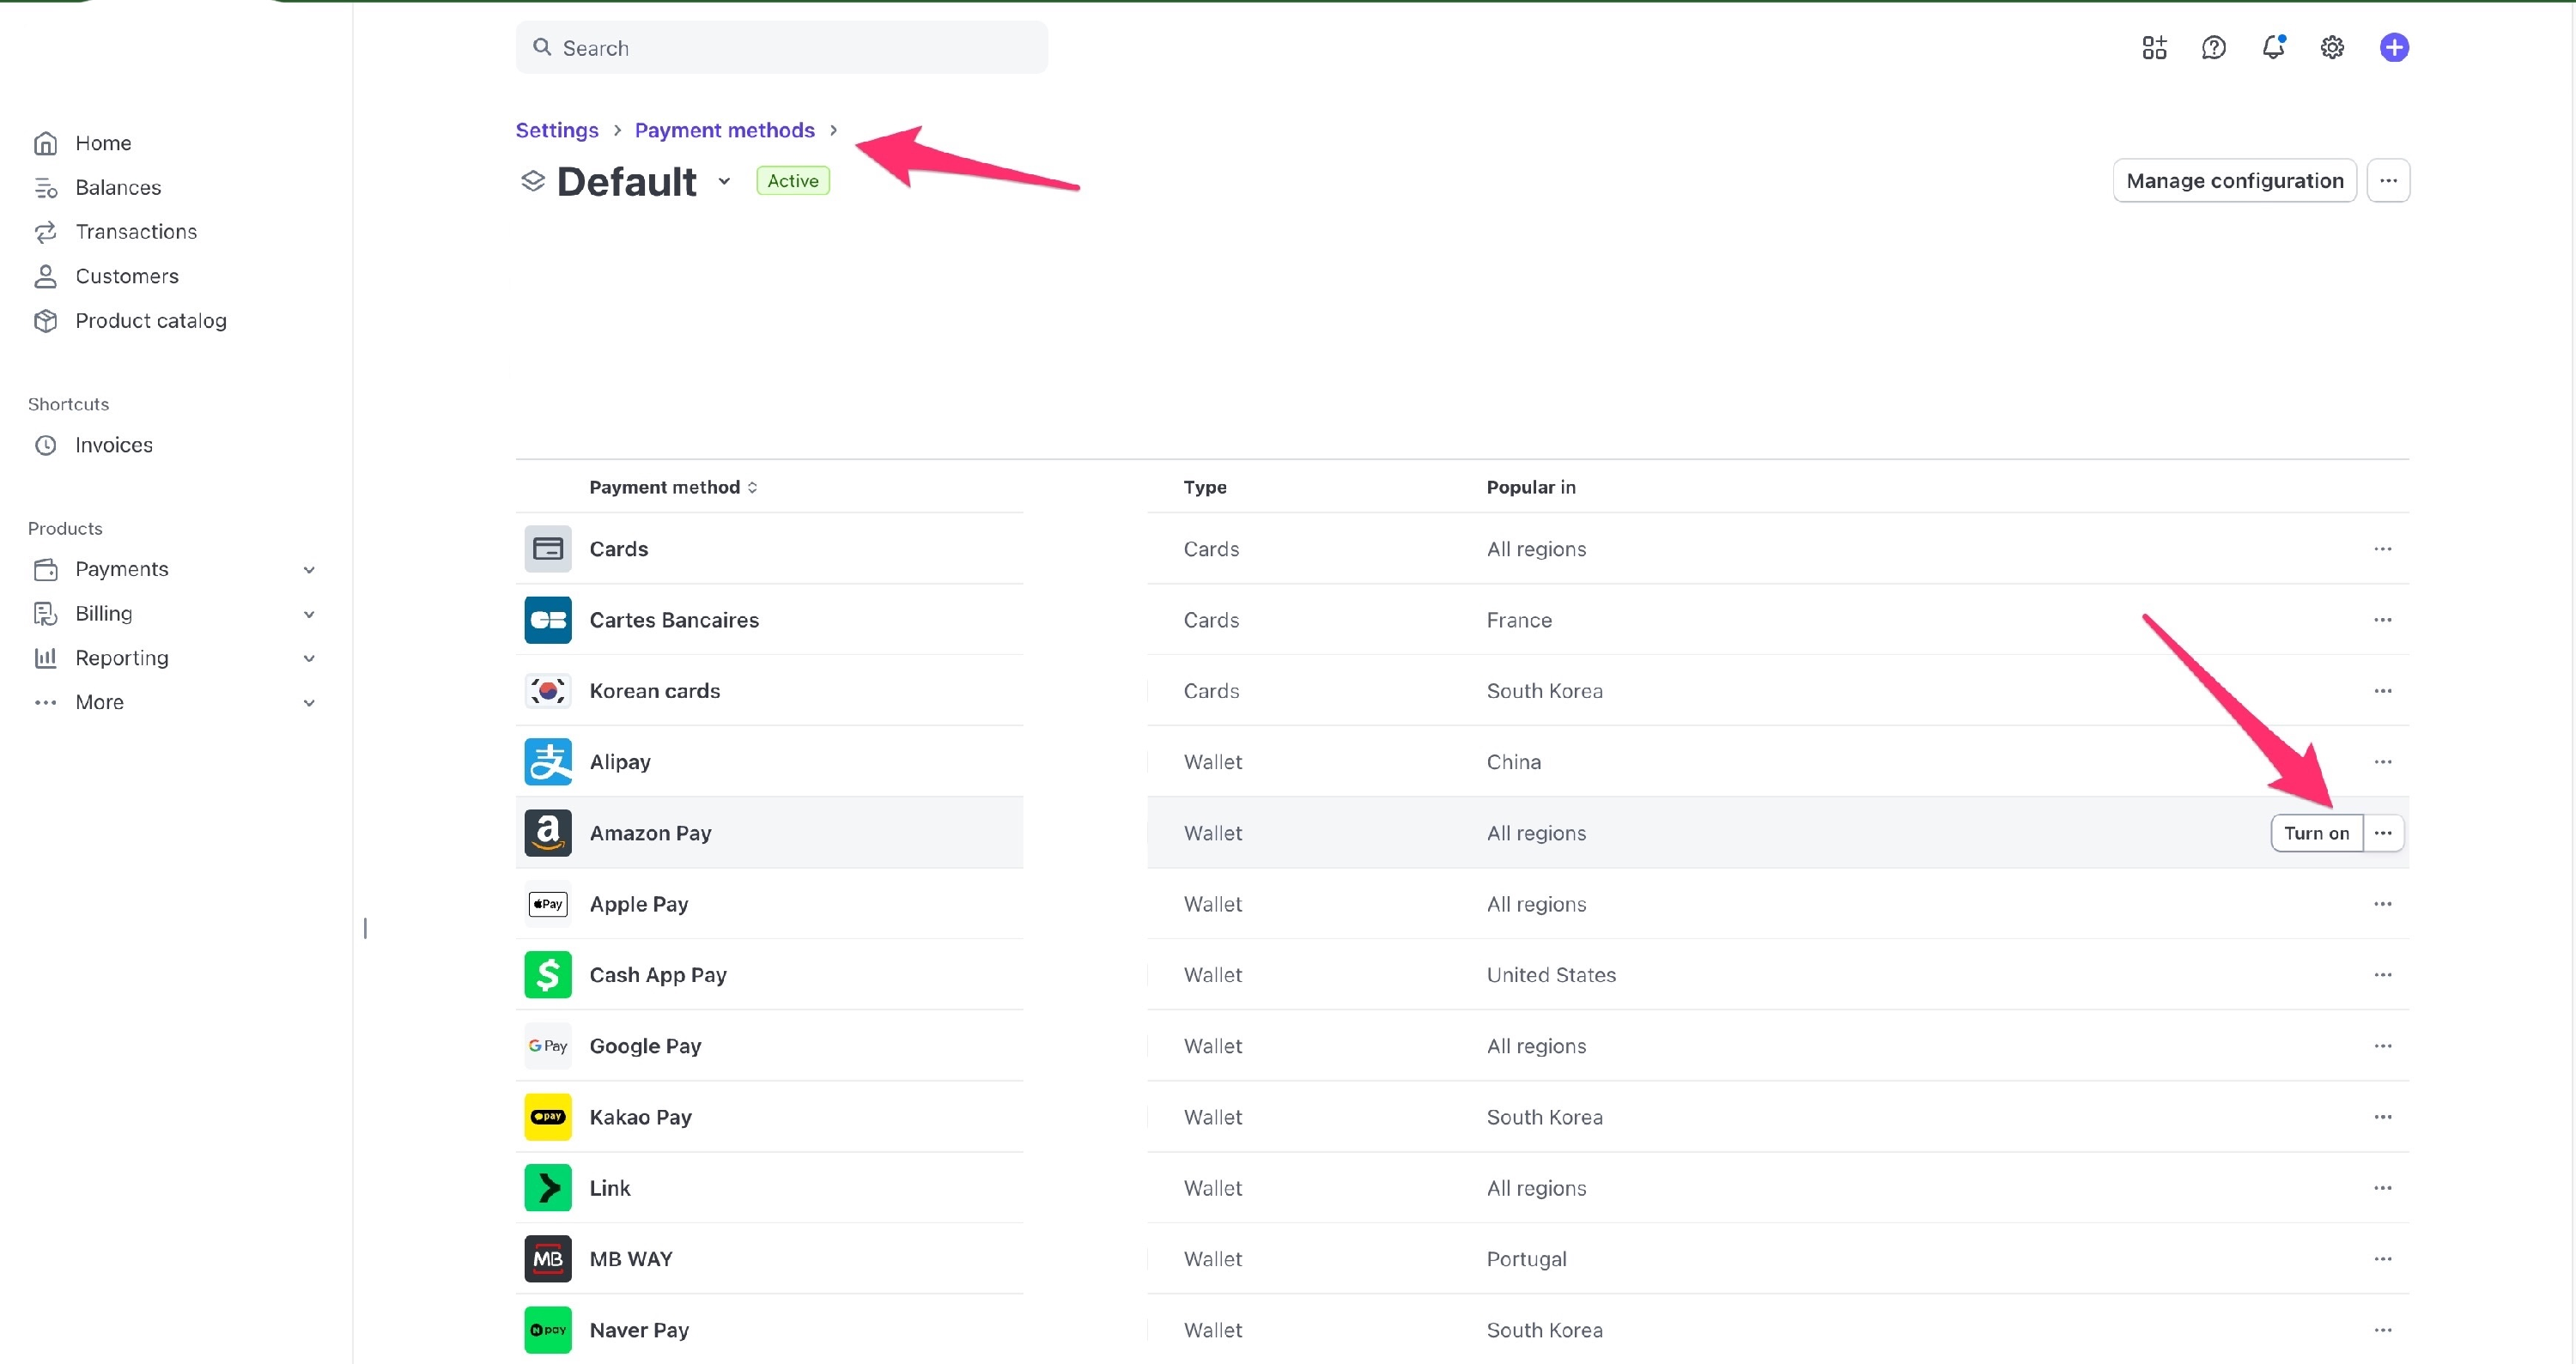Expand the Reporting sidebar section
The width and height of the screenshot is (2576, 1364).
click(309, 658)
